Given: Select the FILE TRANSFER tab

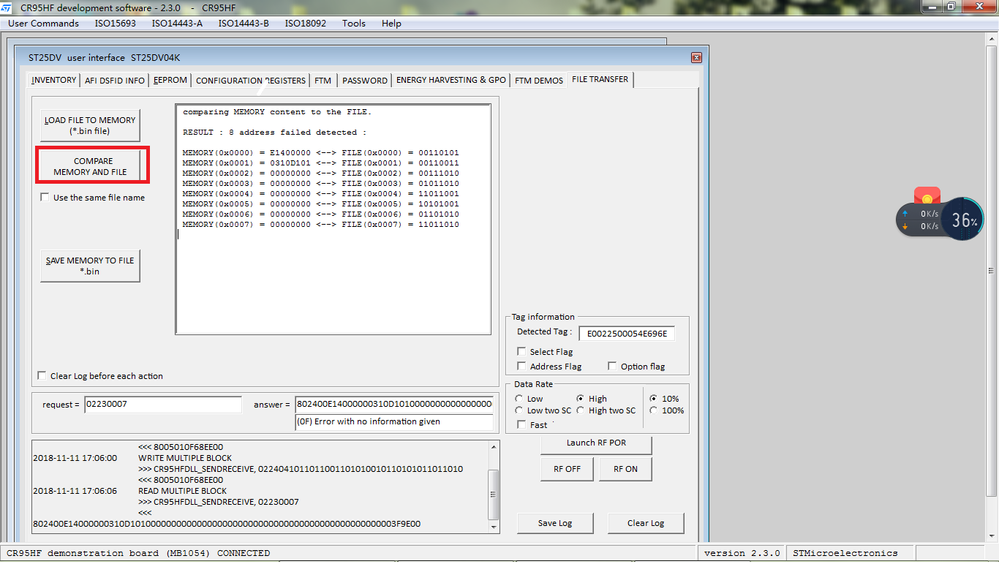Looking at the screenshot, I should pyautogui.click(x=600, y=79).
